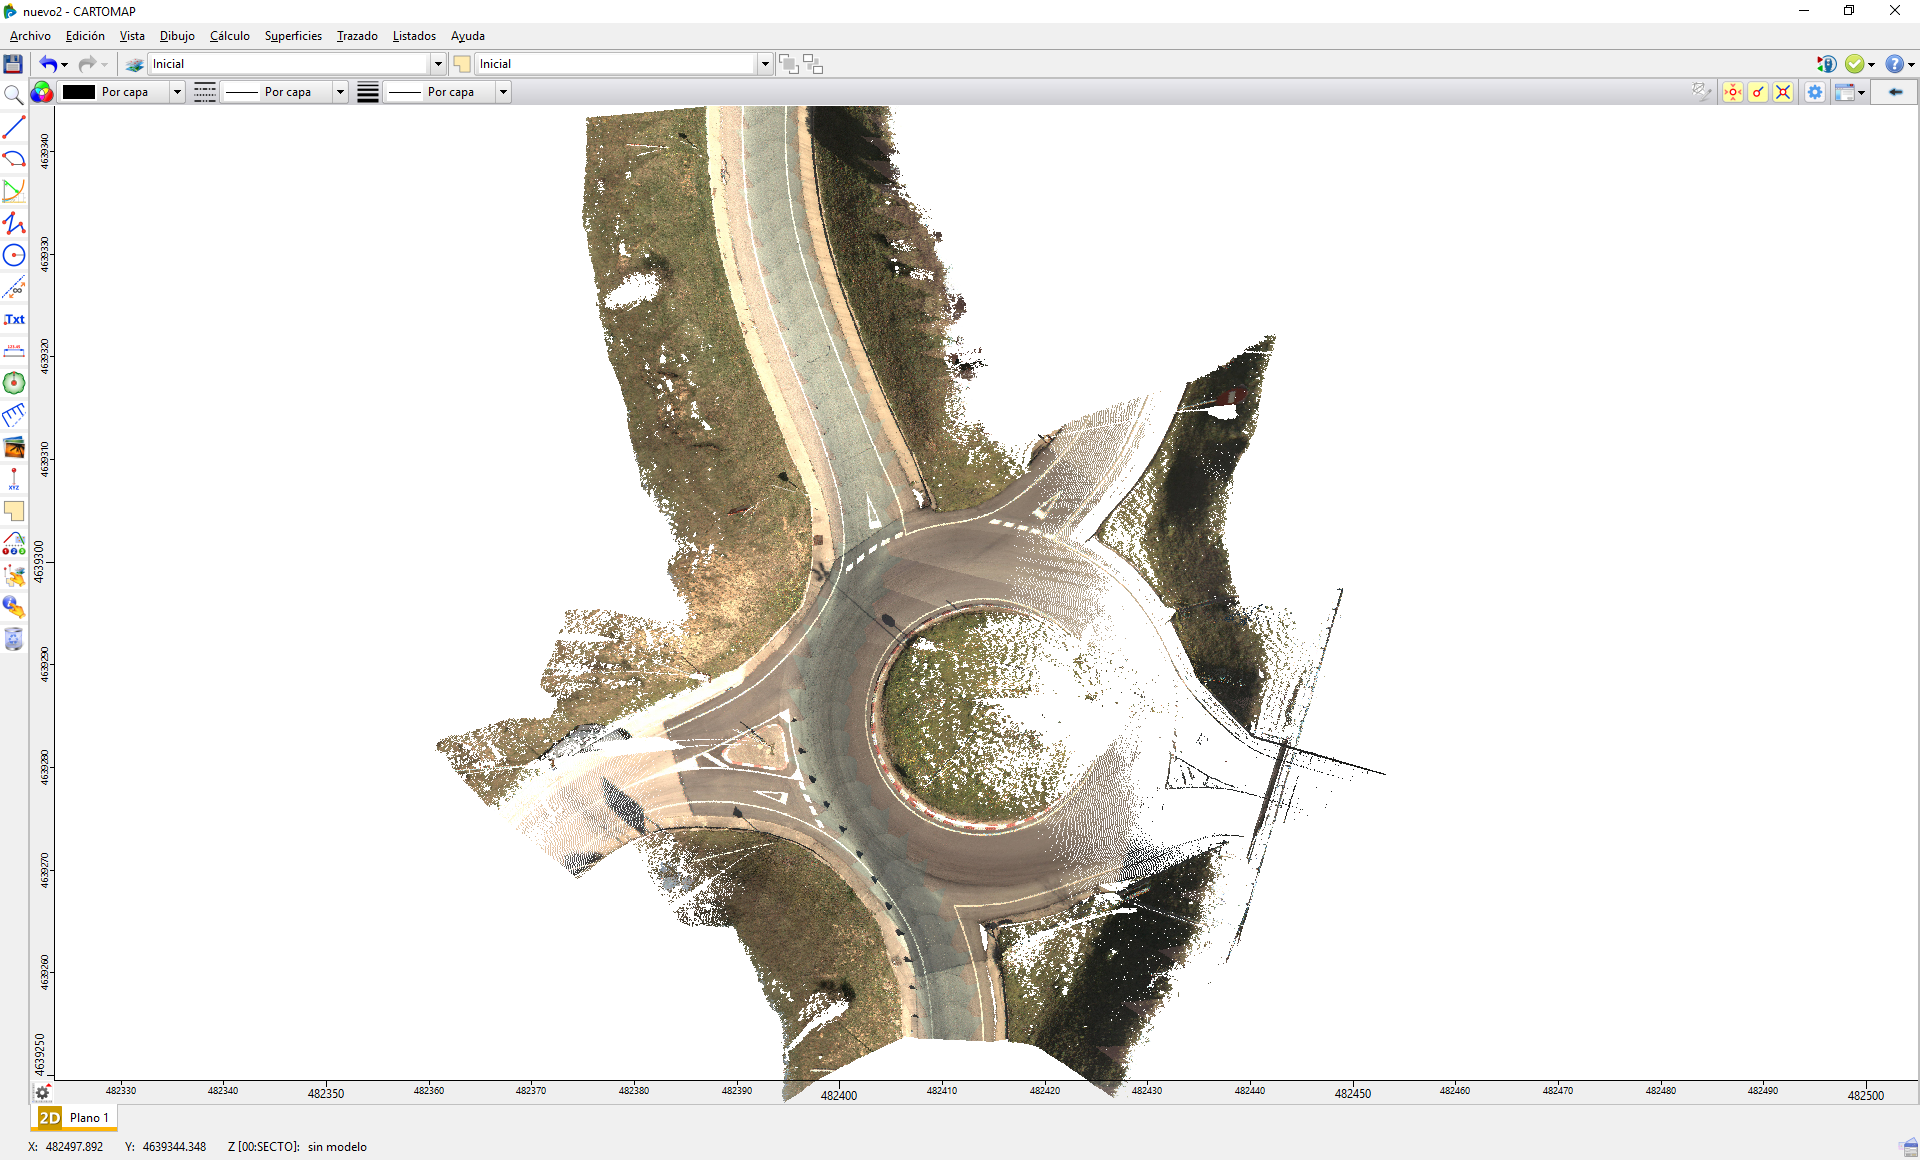Click the black color swatch Por capa
Image resolution: width=1920 pixels, height=1160 pixels.
tap(79, 92)
